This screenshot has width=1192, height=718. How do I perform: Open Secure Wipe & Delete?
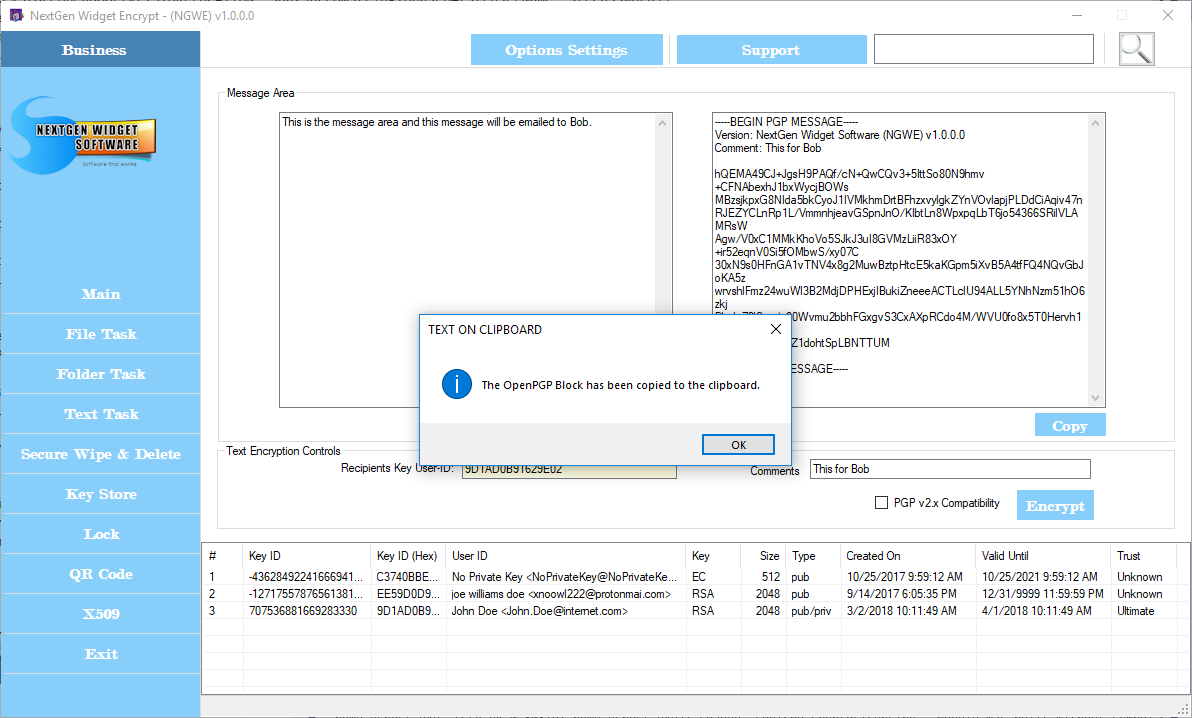(101, 454)
